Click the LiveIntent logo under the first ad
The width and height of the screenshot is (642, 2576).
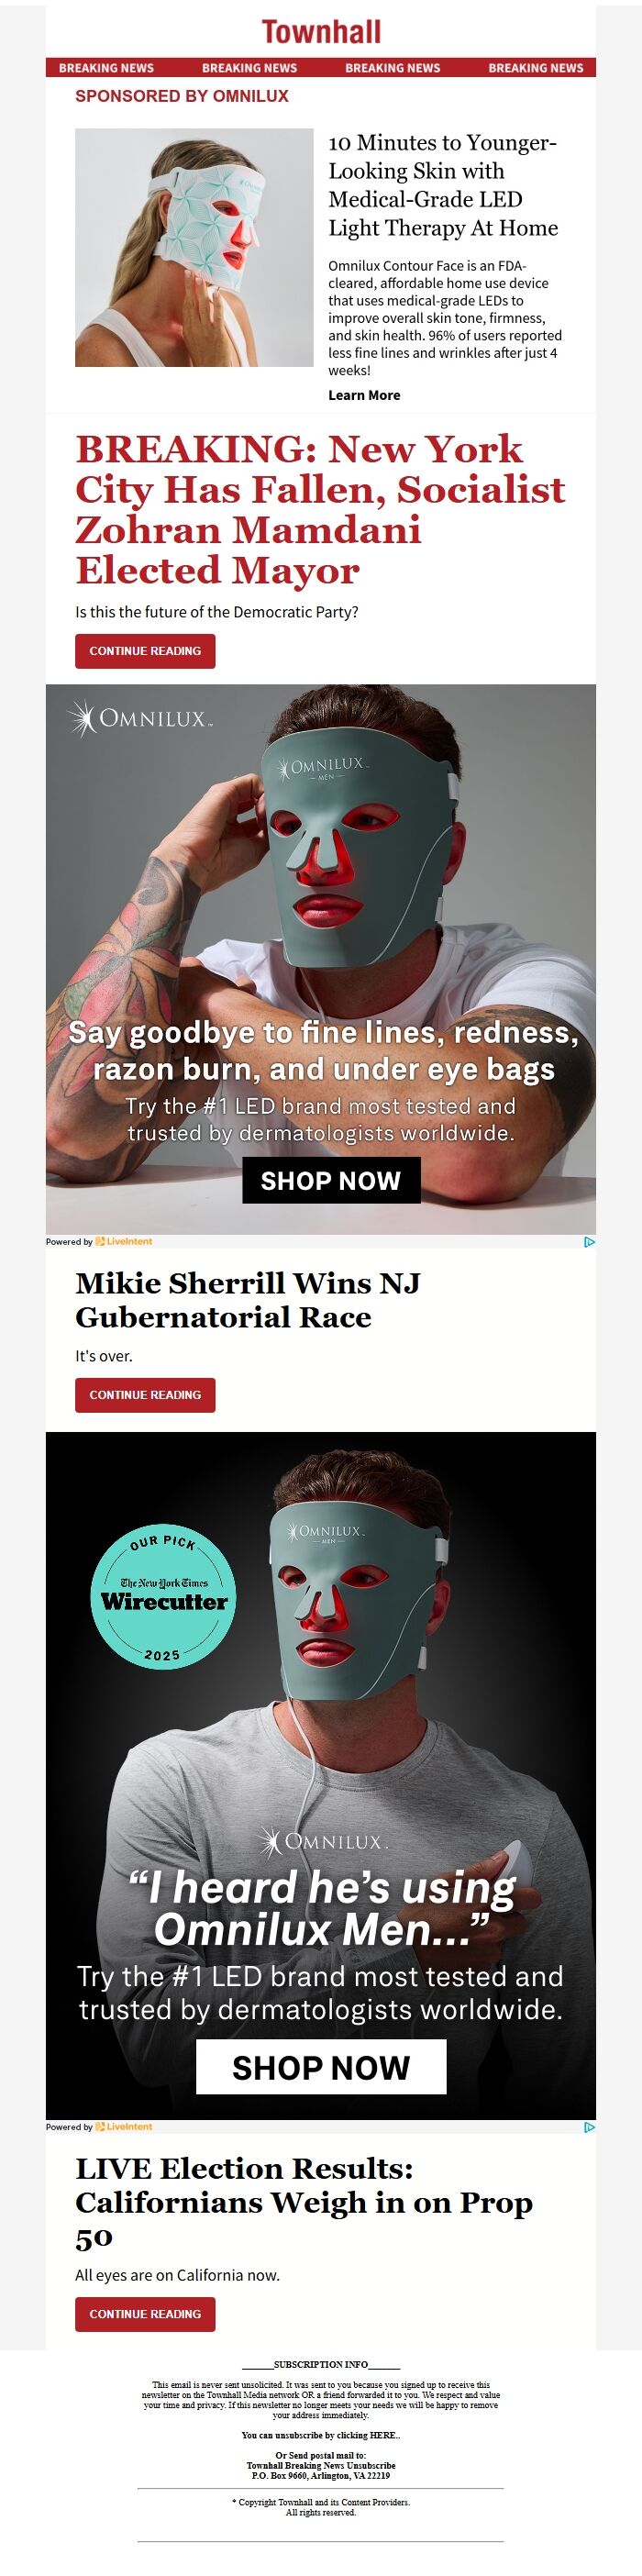click(x=124, y=1241)
